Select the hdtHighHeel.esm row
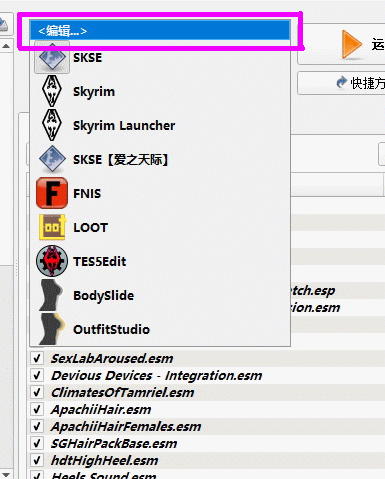Screen dimensions: 385x479 point(207,461)
